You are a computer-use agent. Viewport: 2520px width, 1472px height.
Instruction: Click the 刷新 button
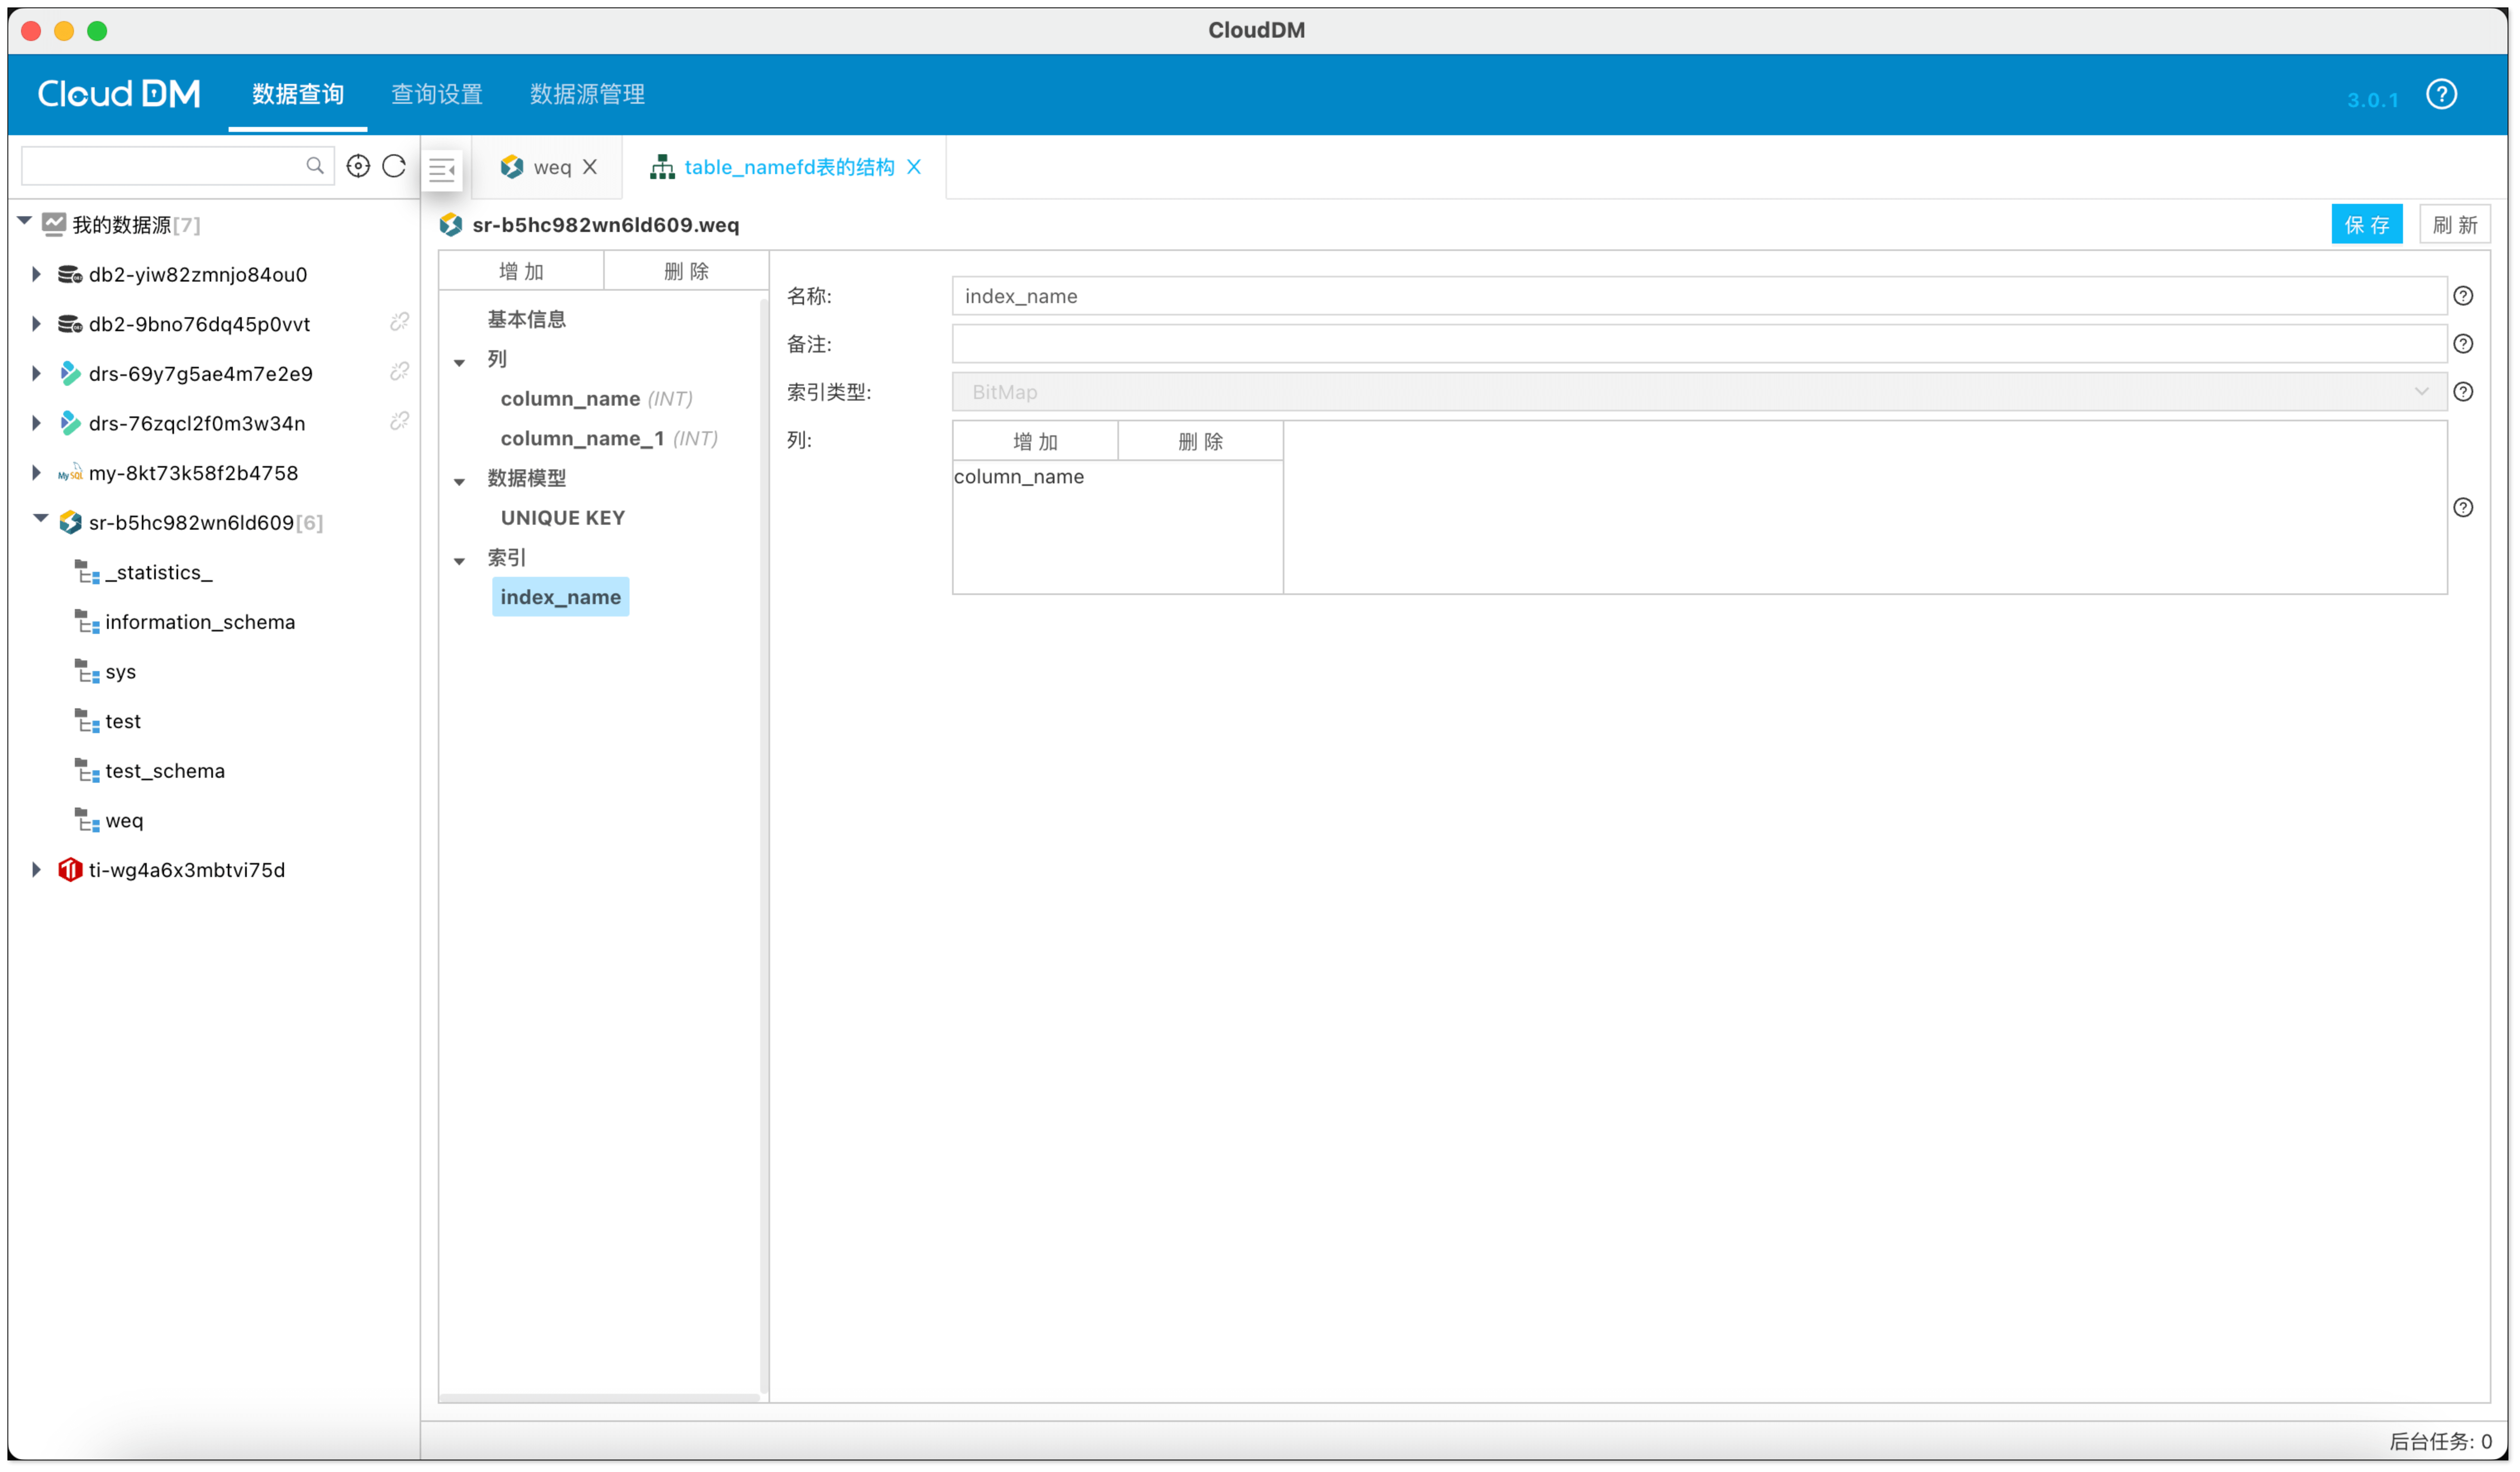click(2455, 225)
